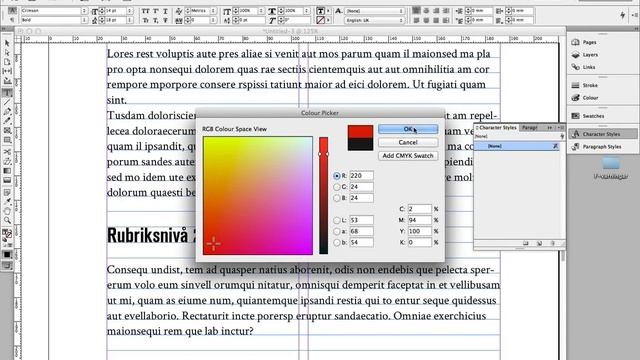Select the Gradient Swatch tool

[x=7, y=171]
